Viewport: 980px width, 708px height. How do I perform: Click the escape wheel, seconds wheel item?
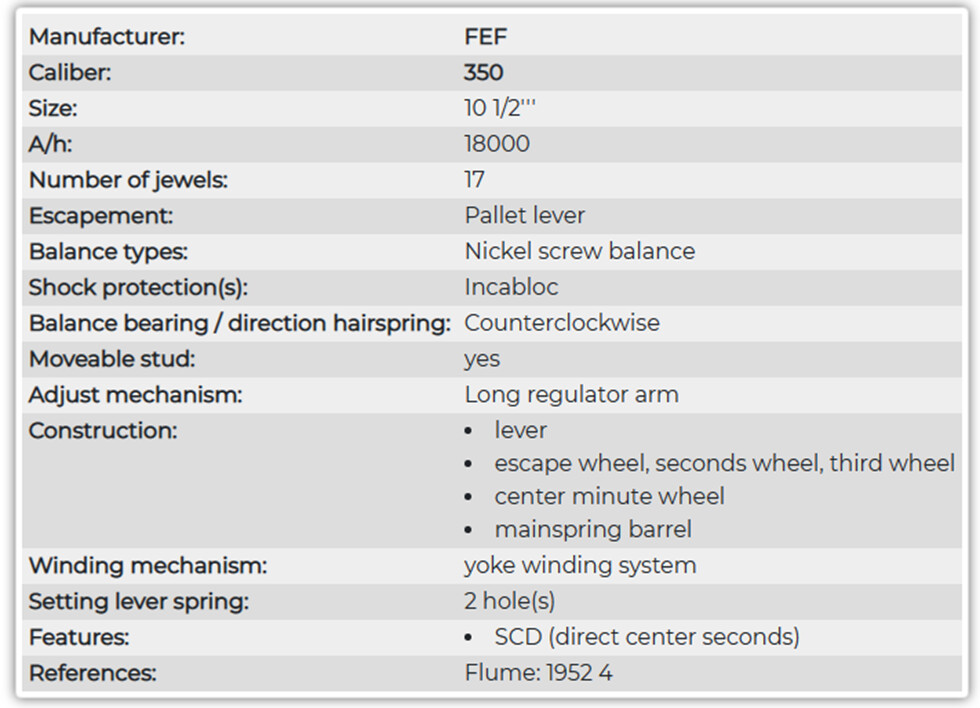click(x=724, y=464)
